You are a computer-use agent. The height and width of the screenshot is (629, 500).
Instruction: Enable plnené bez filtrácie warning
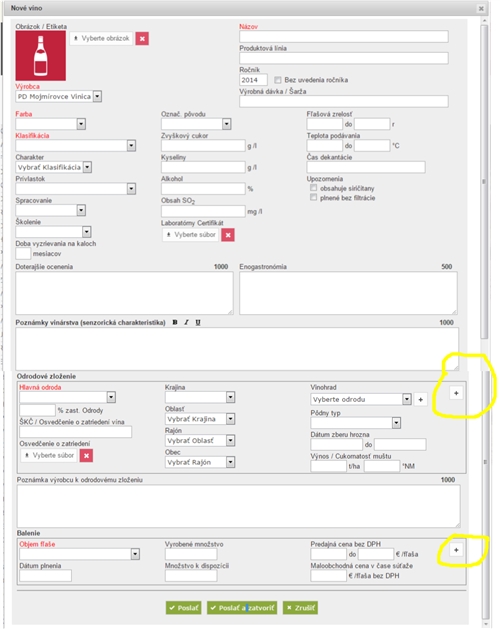tap(313, 197)
